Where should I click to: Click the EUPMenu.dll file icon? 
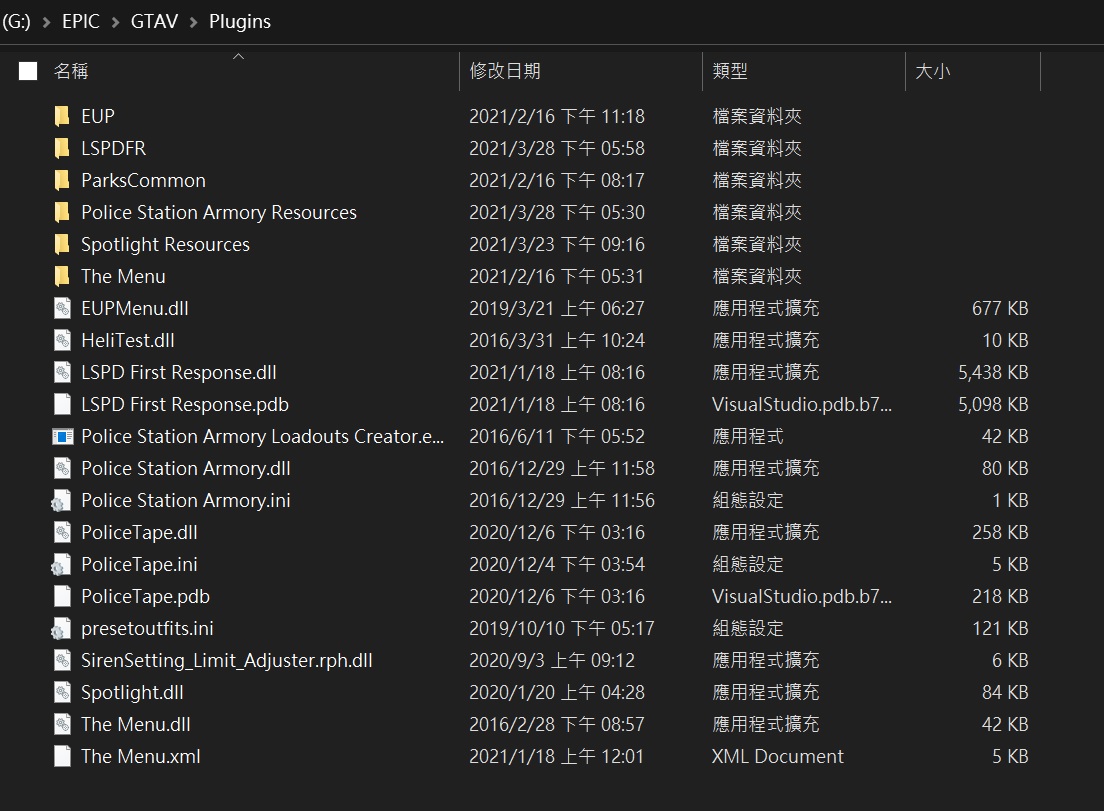point(62,308)
